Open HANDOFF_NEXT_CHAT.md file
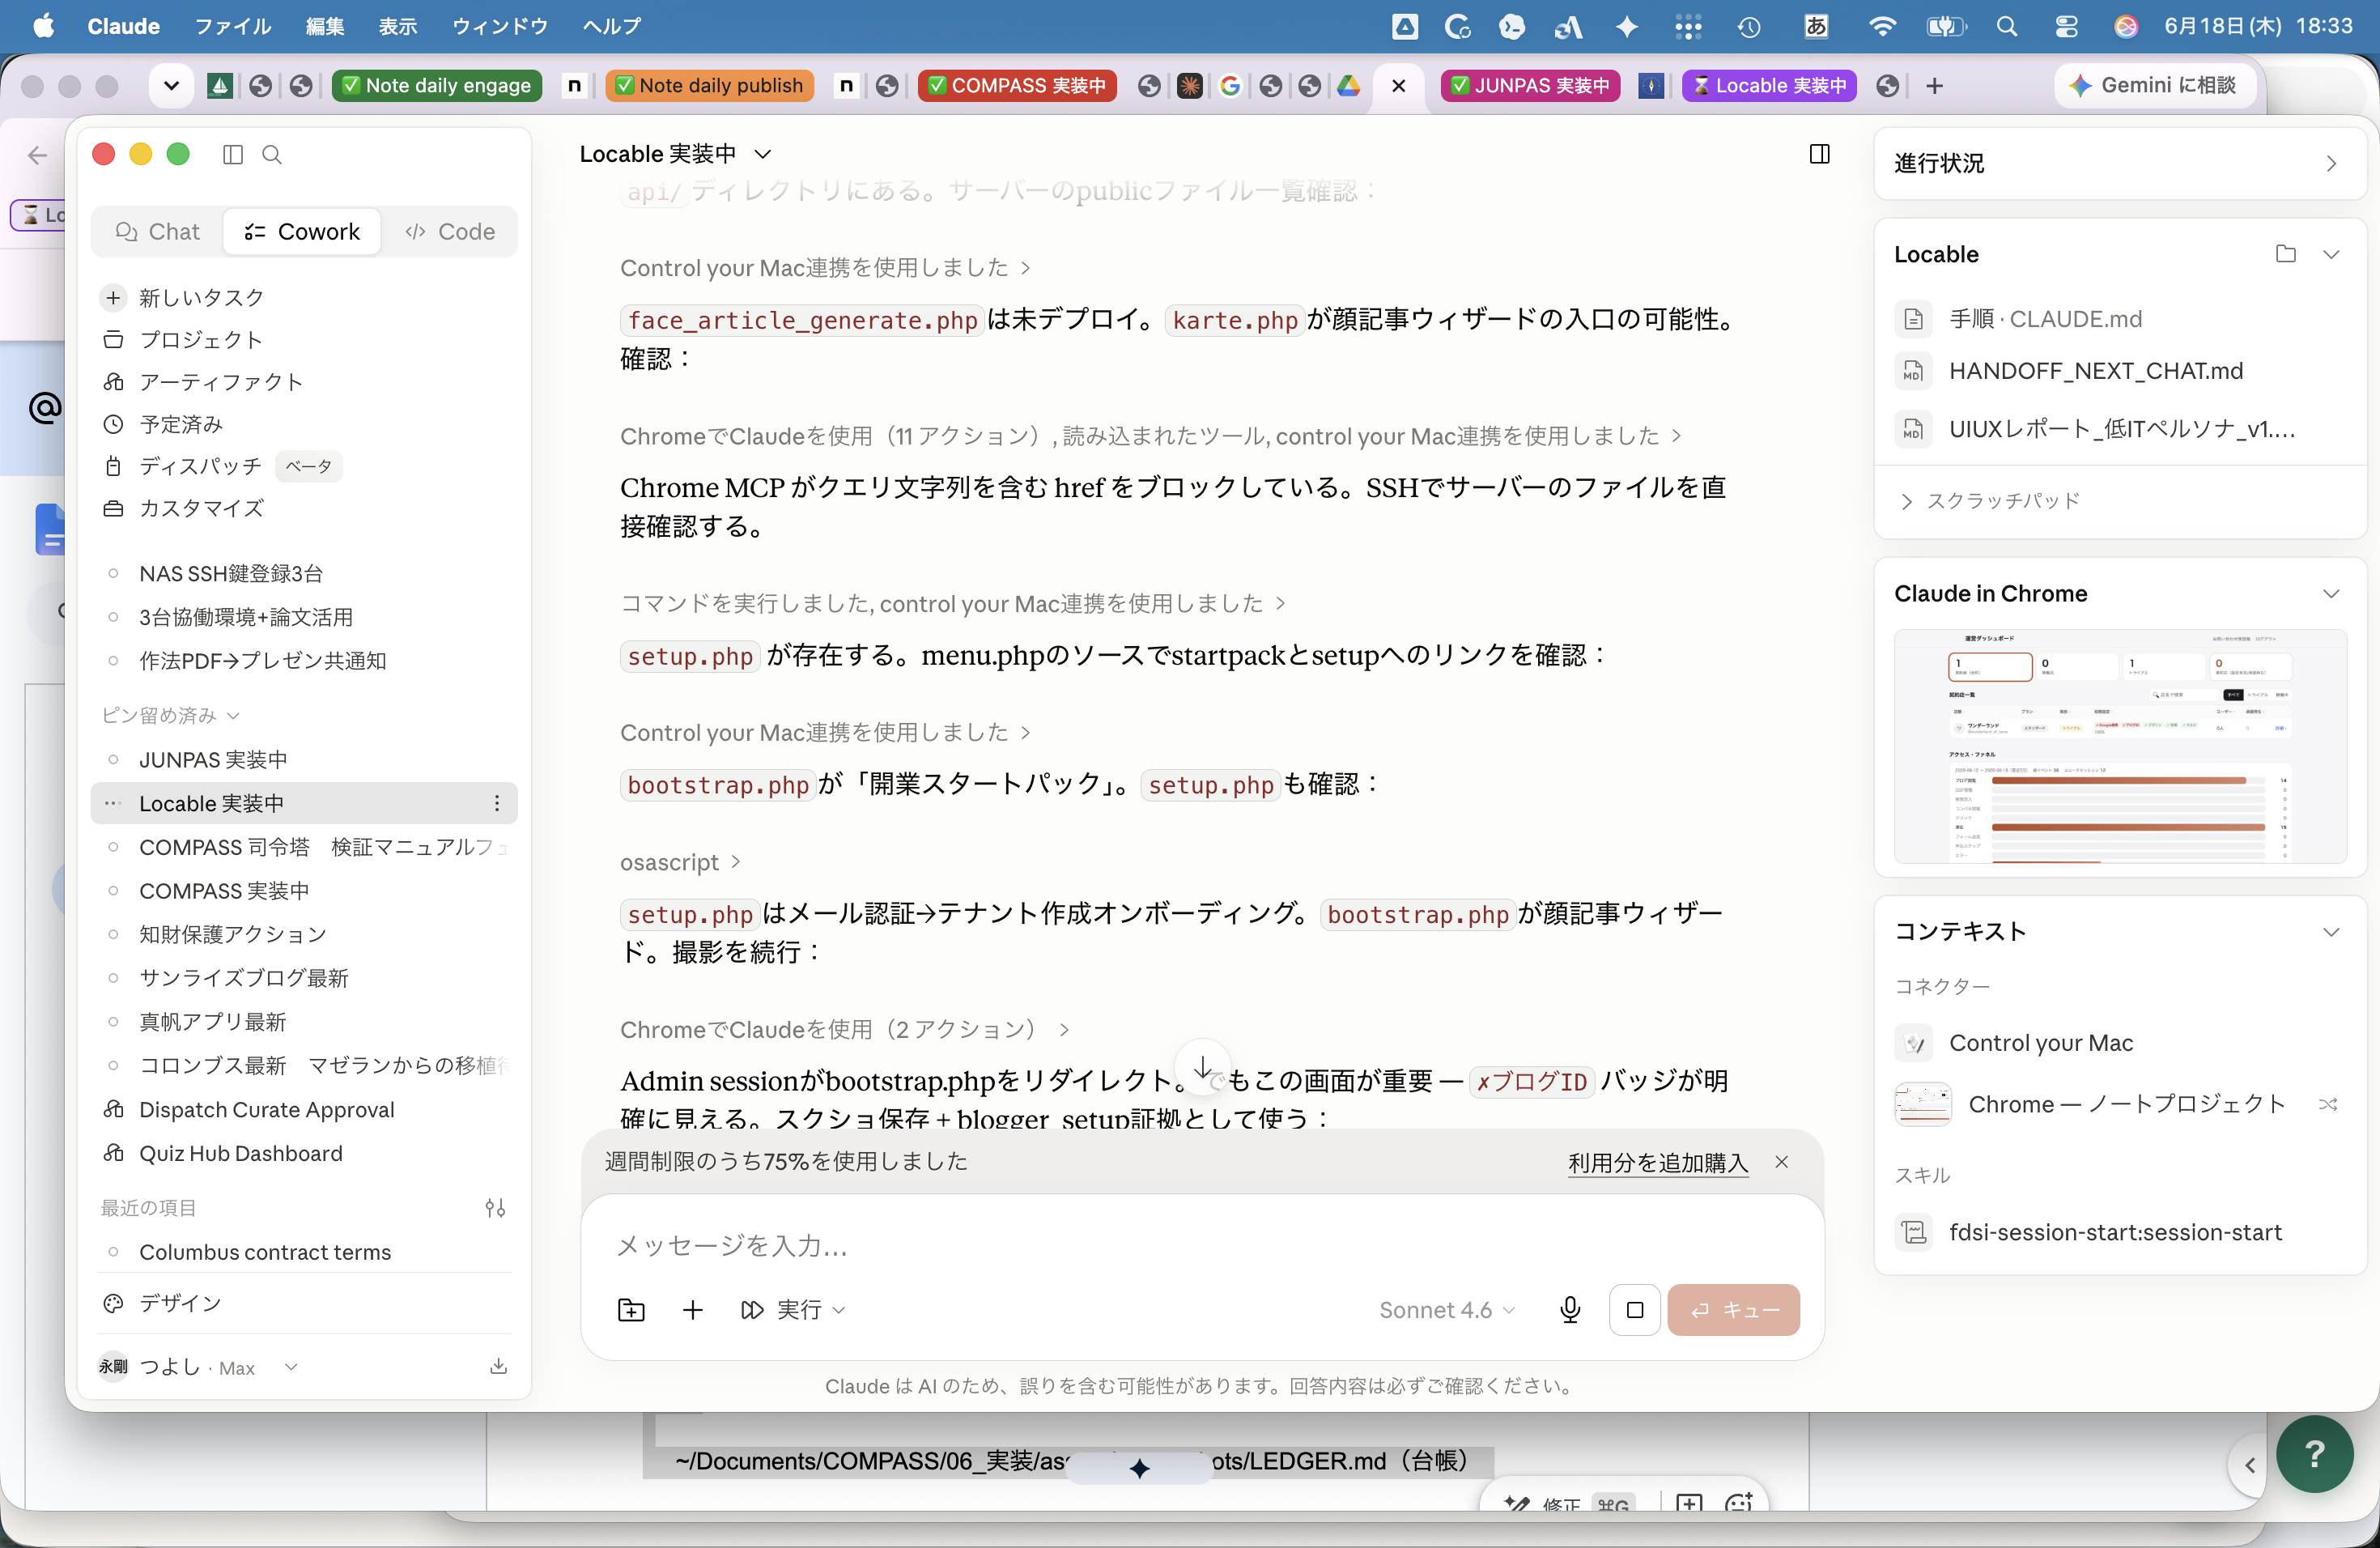This screenshot has width=2380, height=1548. [x=2119, y=371]
